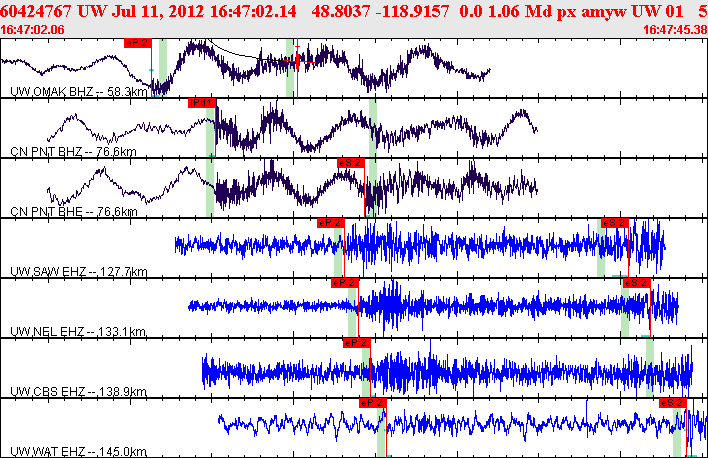Click the CN PNT BHZ -- 76.6km label

pos(73,151)
